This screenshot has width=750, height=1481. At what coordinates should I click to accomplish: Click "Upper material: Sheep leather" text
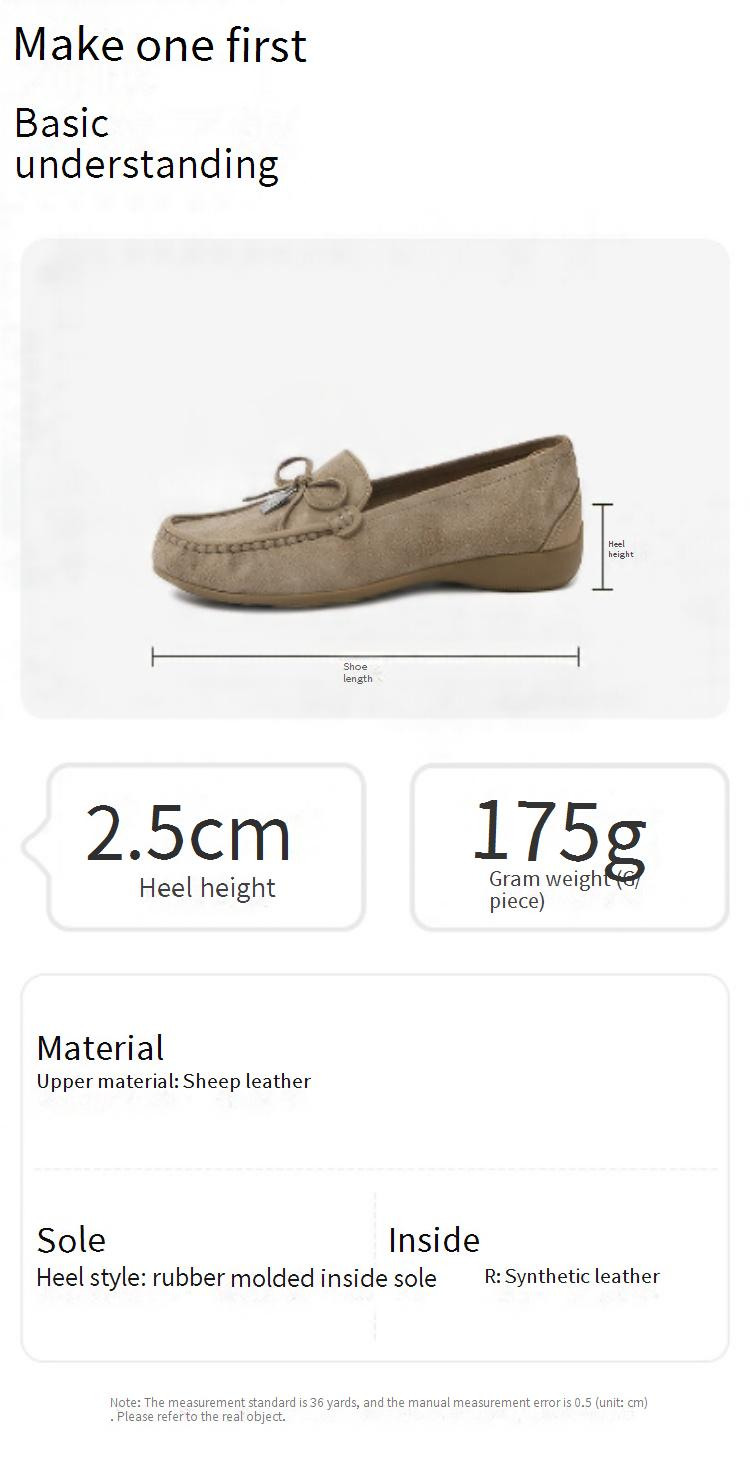(174, 1081)
